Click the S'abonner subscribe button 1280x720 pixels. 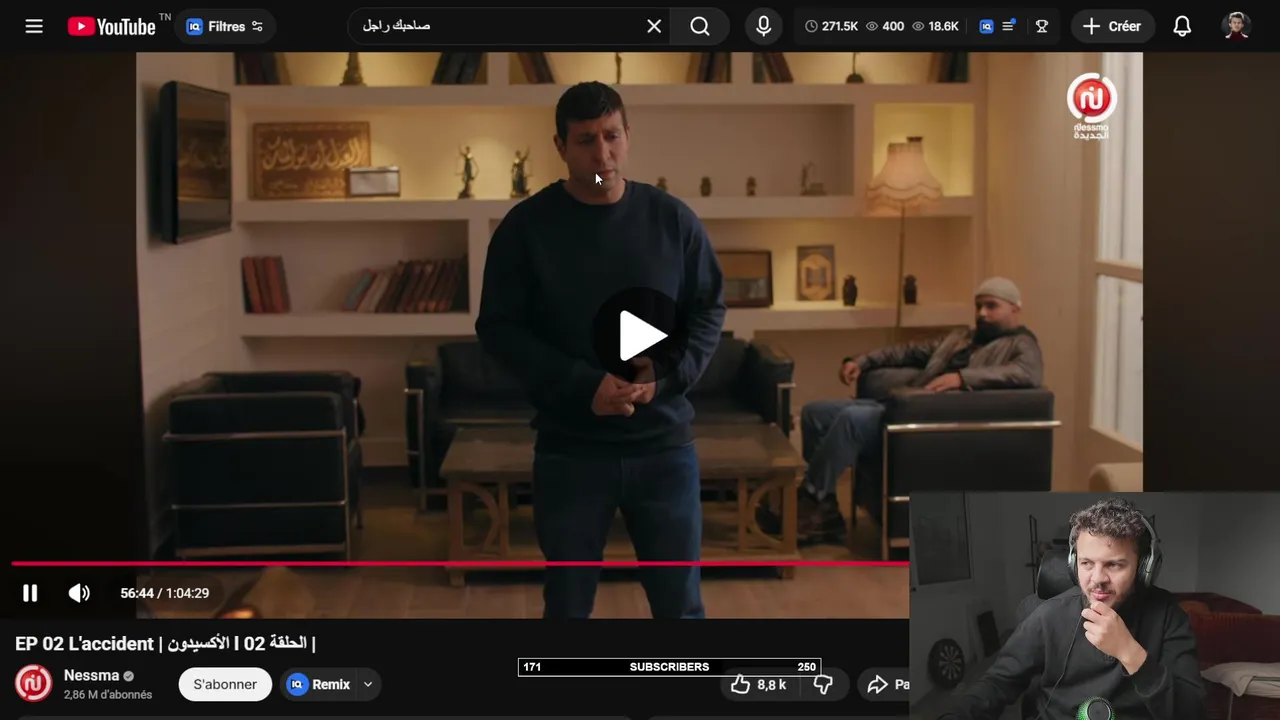[x=225, y=684]
